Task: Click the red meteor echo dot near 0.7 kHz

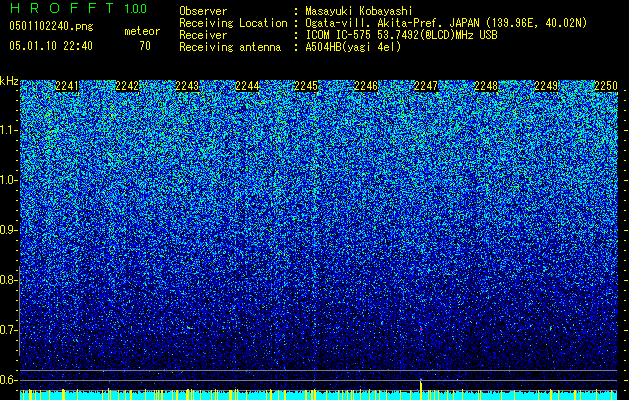Action: 421,329
